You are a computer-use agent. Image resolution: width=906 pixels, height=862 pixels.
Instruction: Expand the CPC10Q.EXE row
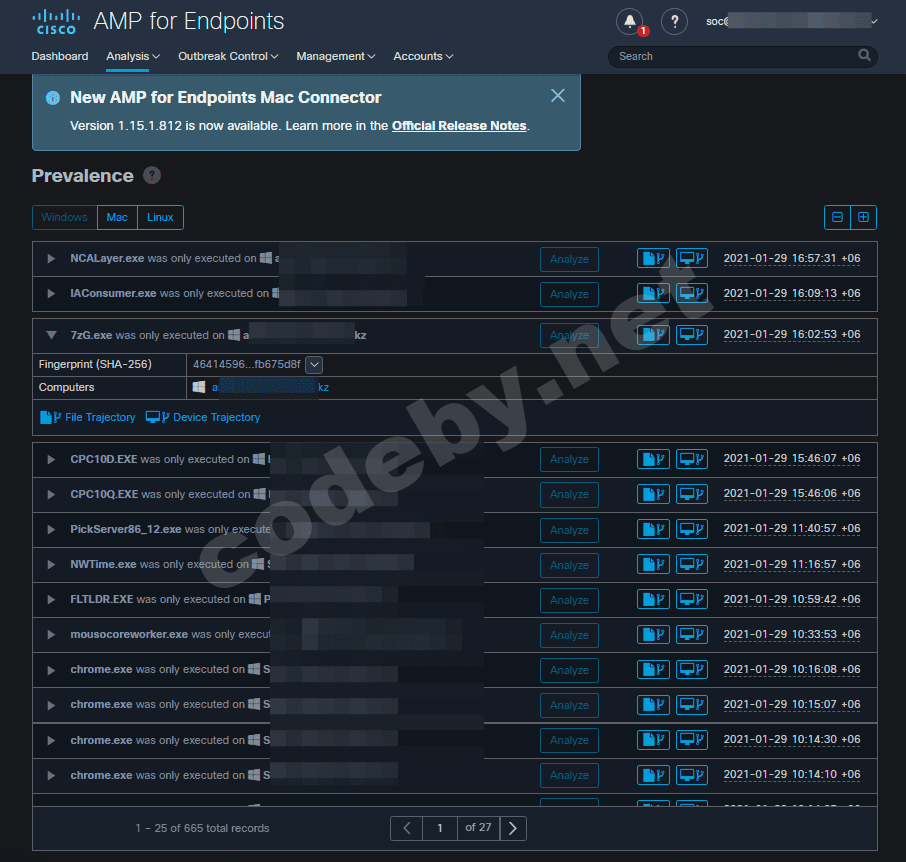pos(51,495)
